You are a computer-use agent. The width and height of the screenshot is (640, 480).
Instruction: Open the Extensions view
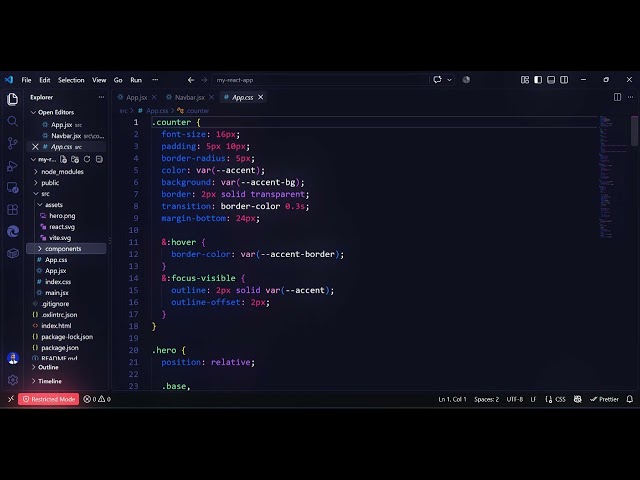pos(13,210)
